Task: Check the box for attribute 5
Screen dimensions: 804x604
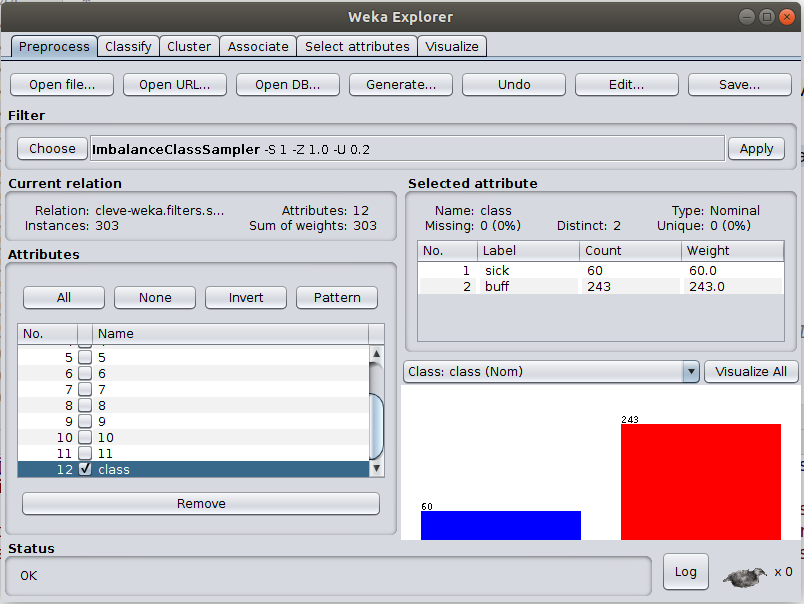Action: [85, 357]
